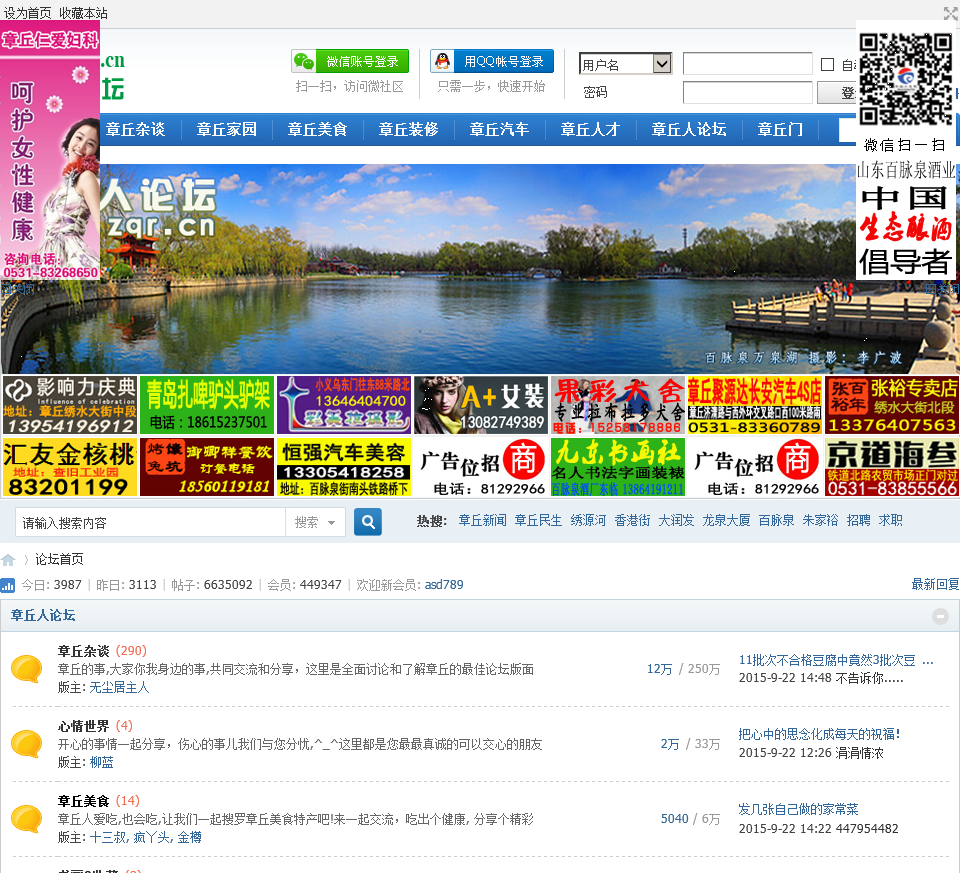
Task: Open the 章丘汽车 navigation tab
Action: pyautogui.click(x=499, y=129)
